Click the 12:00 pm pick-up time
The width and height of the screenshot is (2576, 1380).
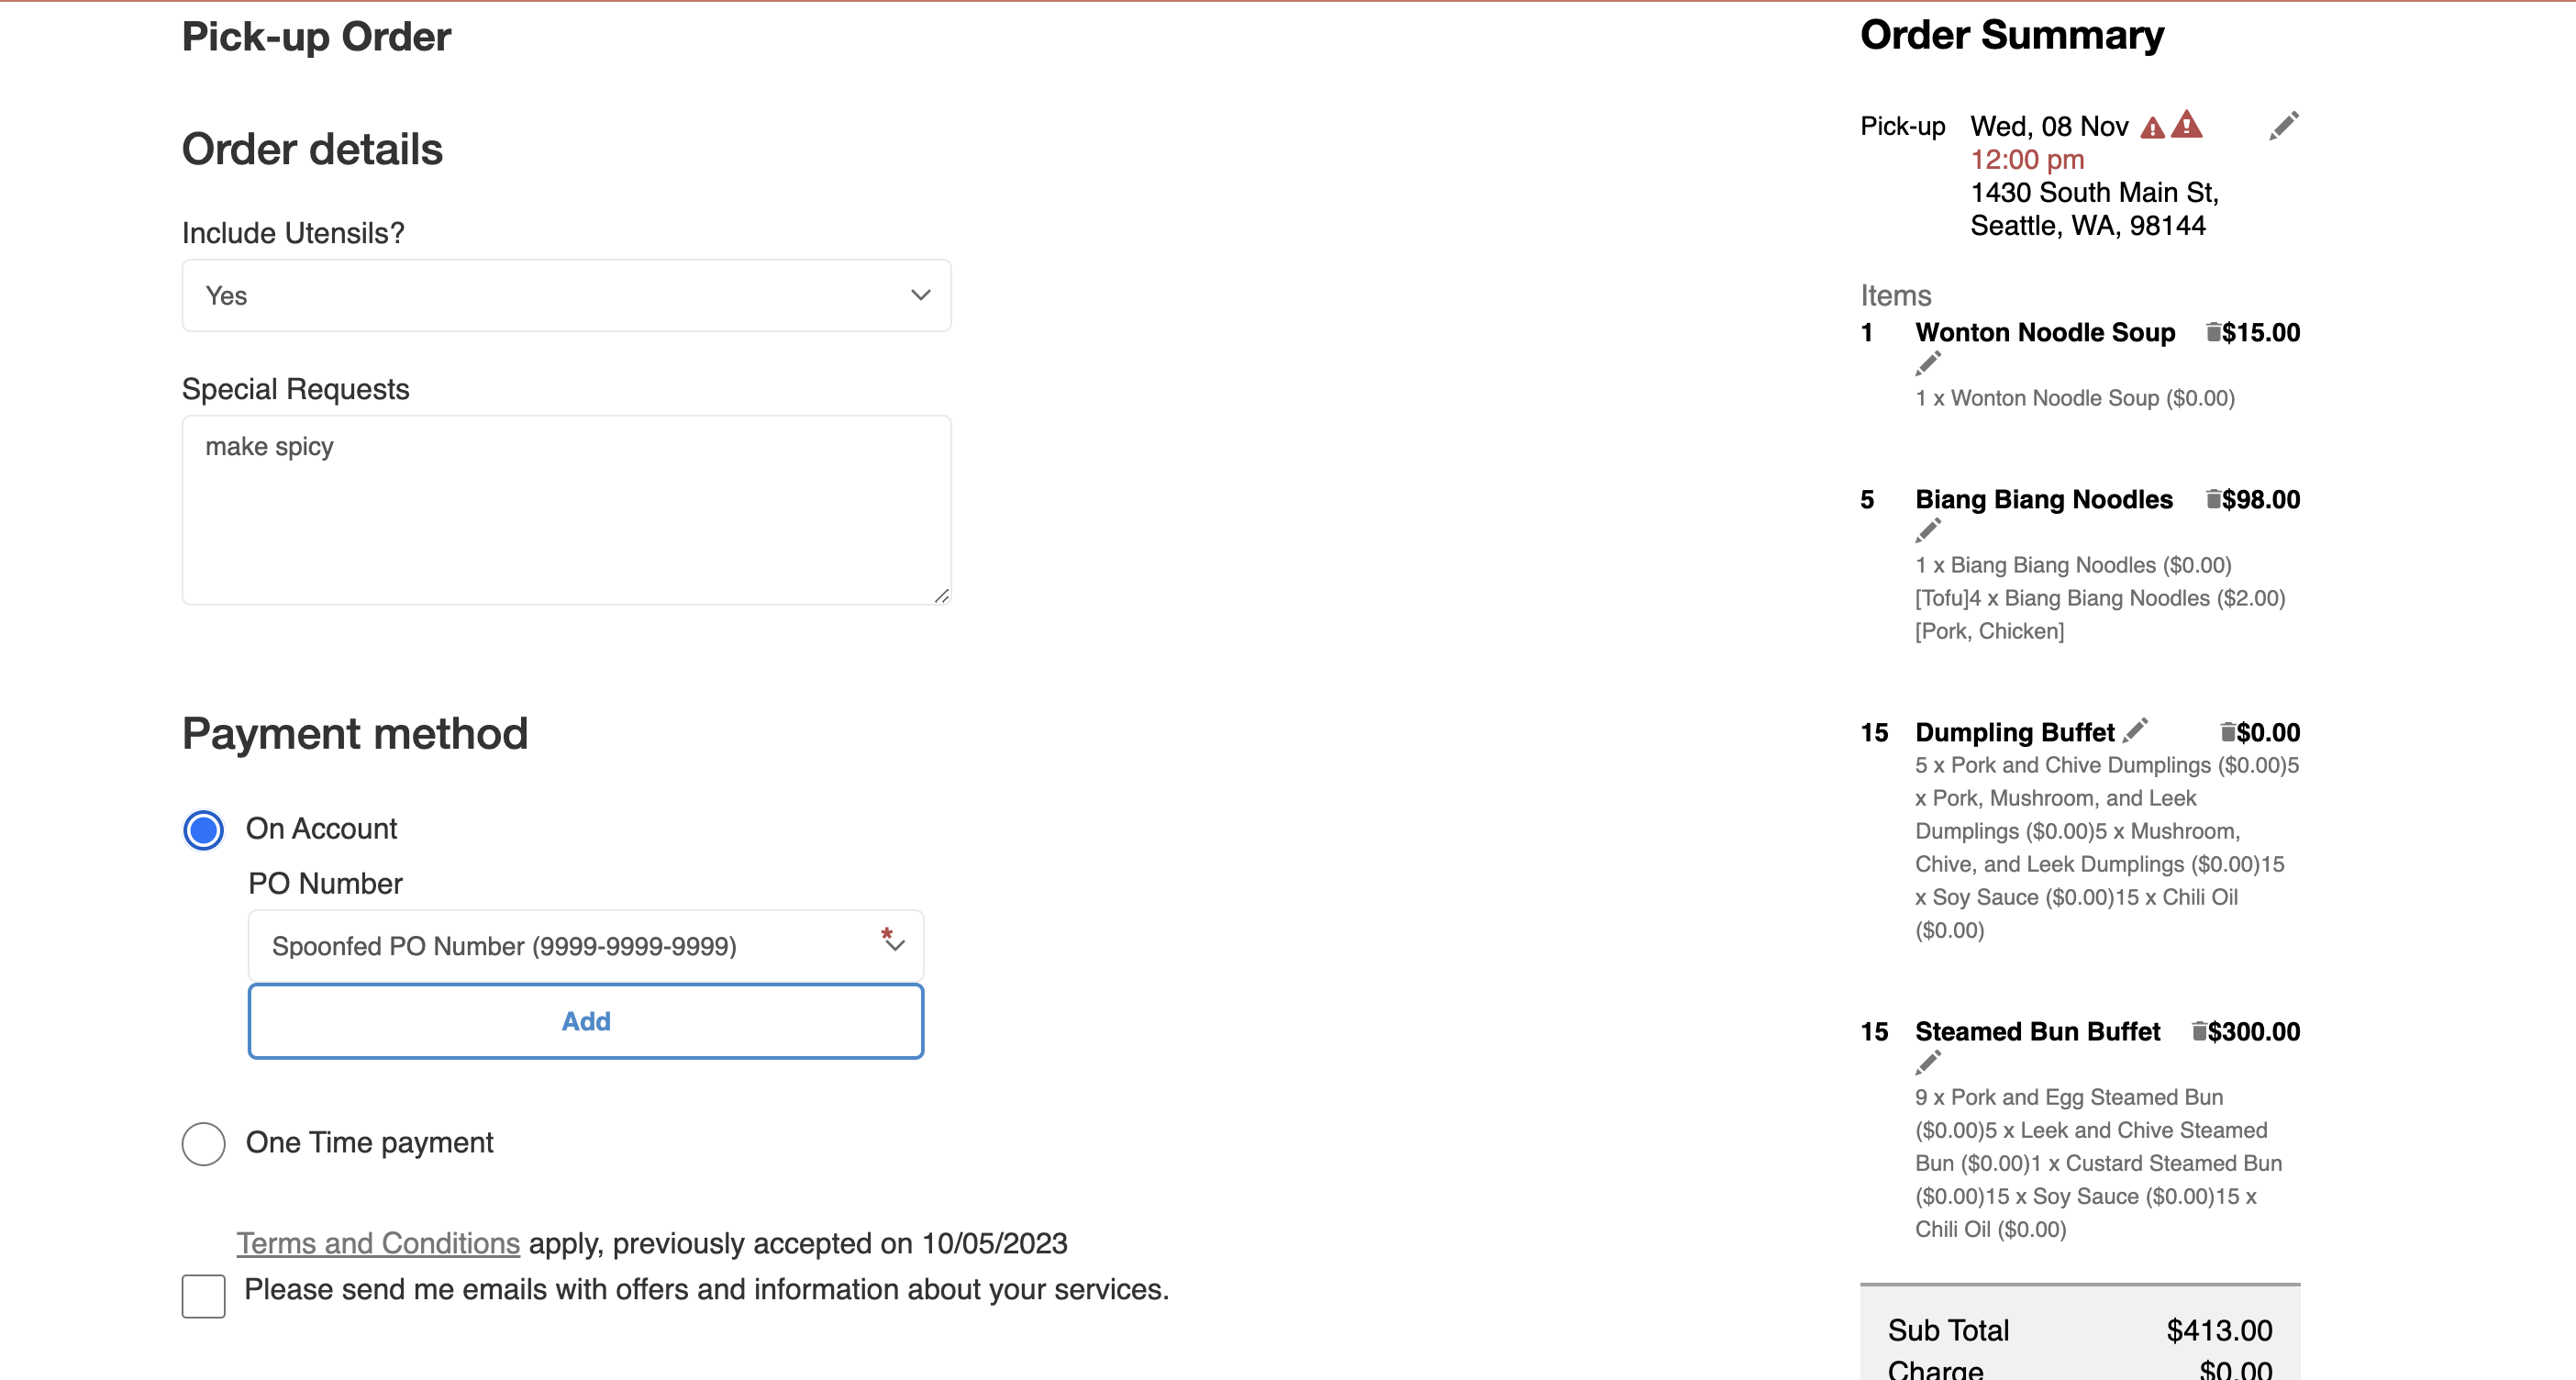2027,159
